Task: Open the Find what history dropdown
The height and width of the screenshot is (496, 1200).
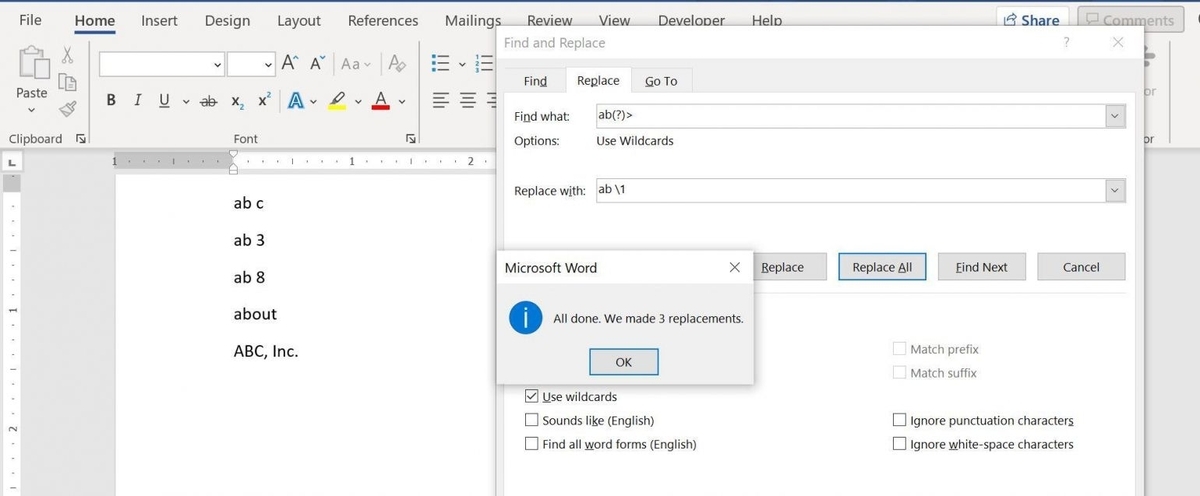Action: pos(1115,117)
